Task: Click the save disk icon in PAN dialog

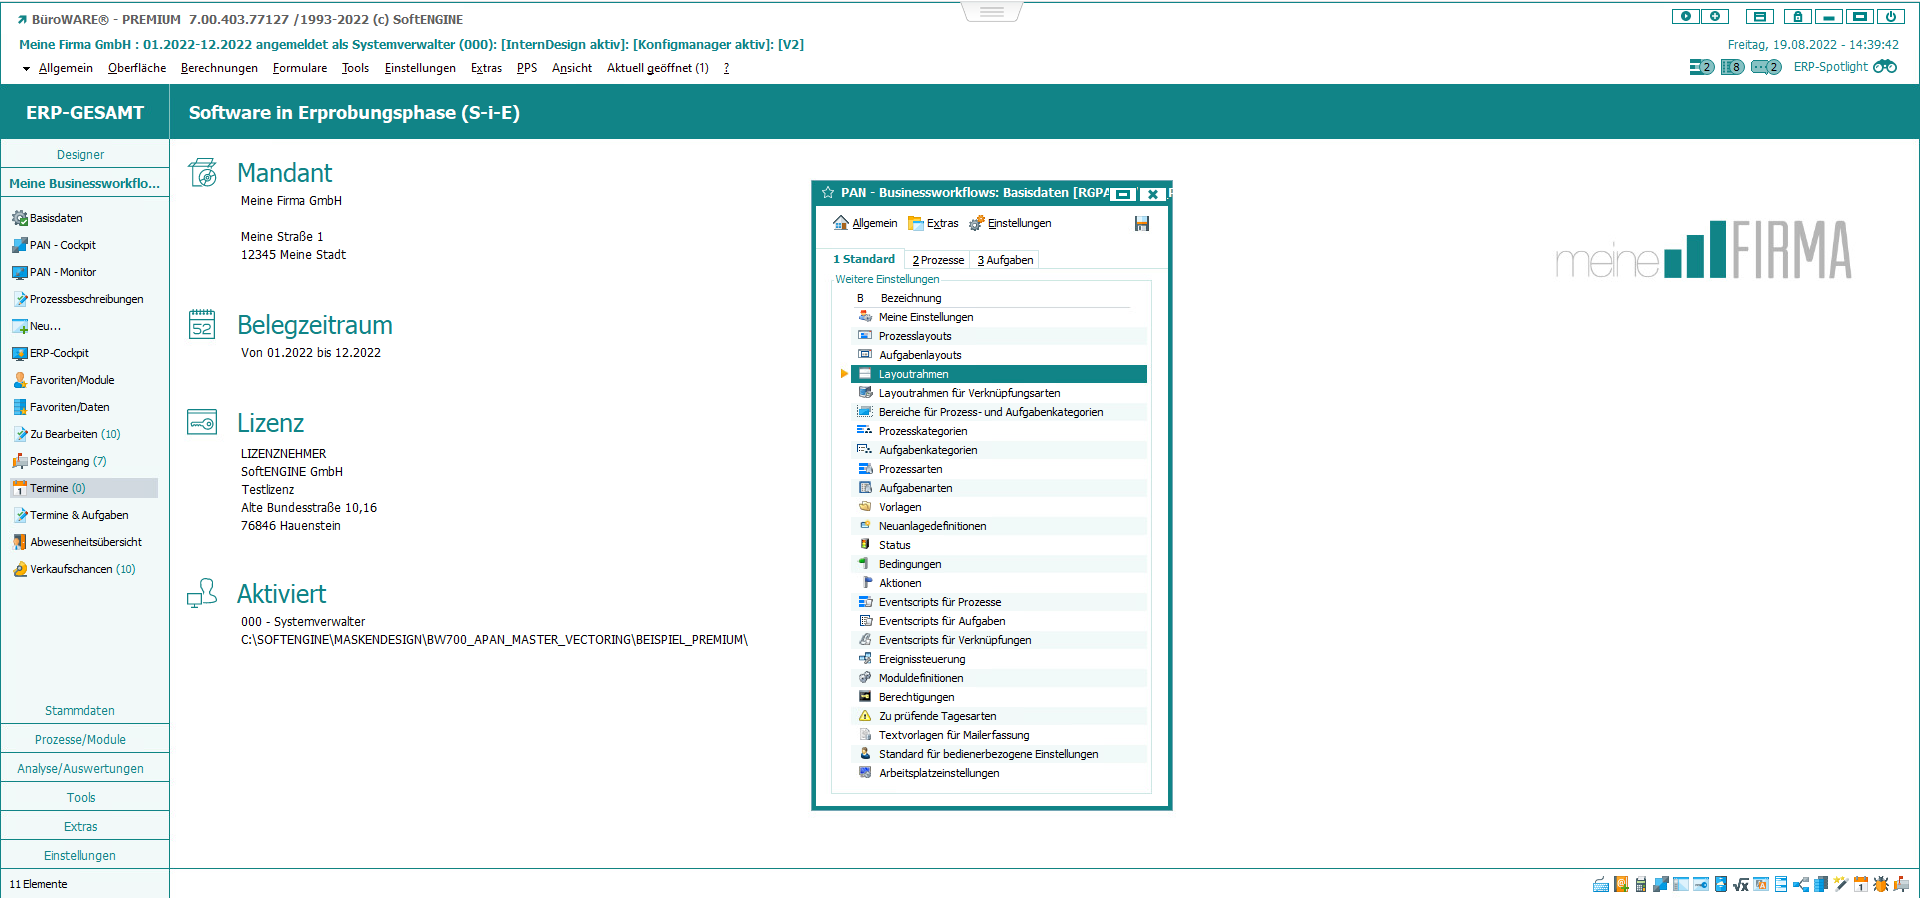Action: click(x=1141, y=224)
